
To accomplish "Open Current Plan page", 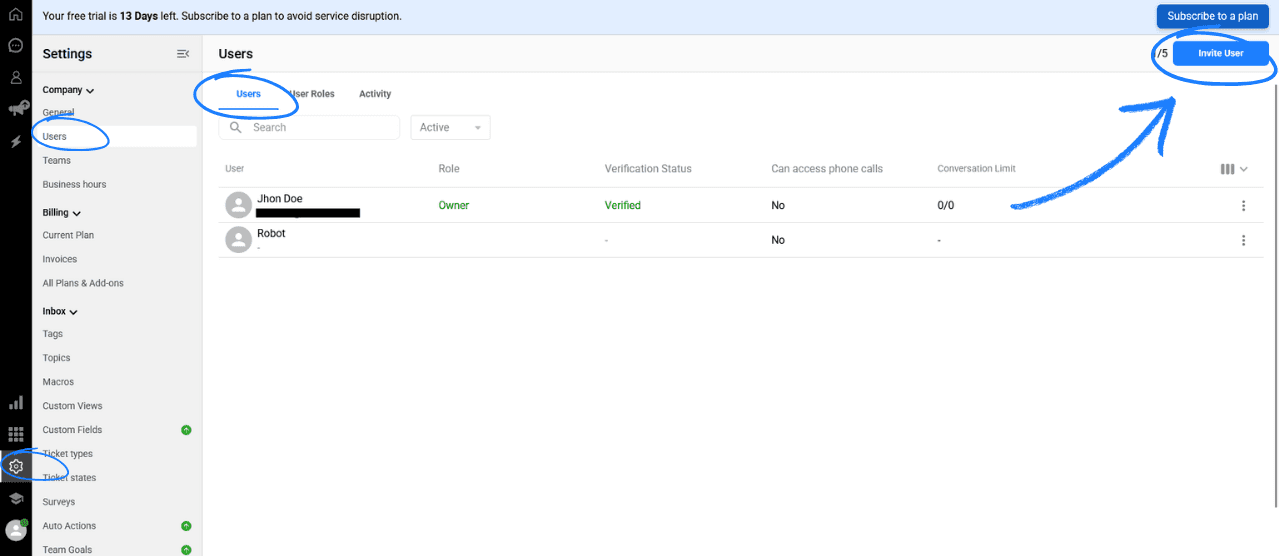I will pos(68,236).
